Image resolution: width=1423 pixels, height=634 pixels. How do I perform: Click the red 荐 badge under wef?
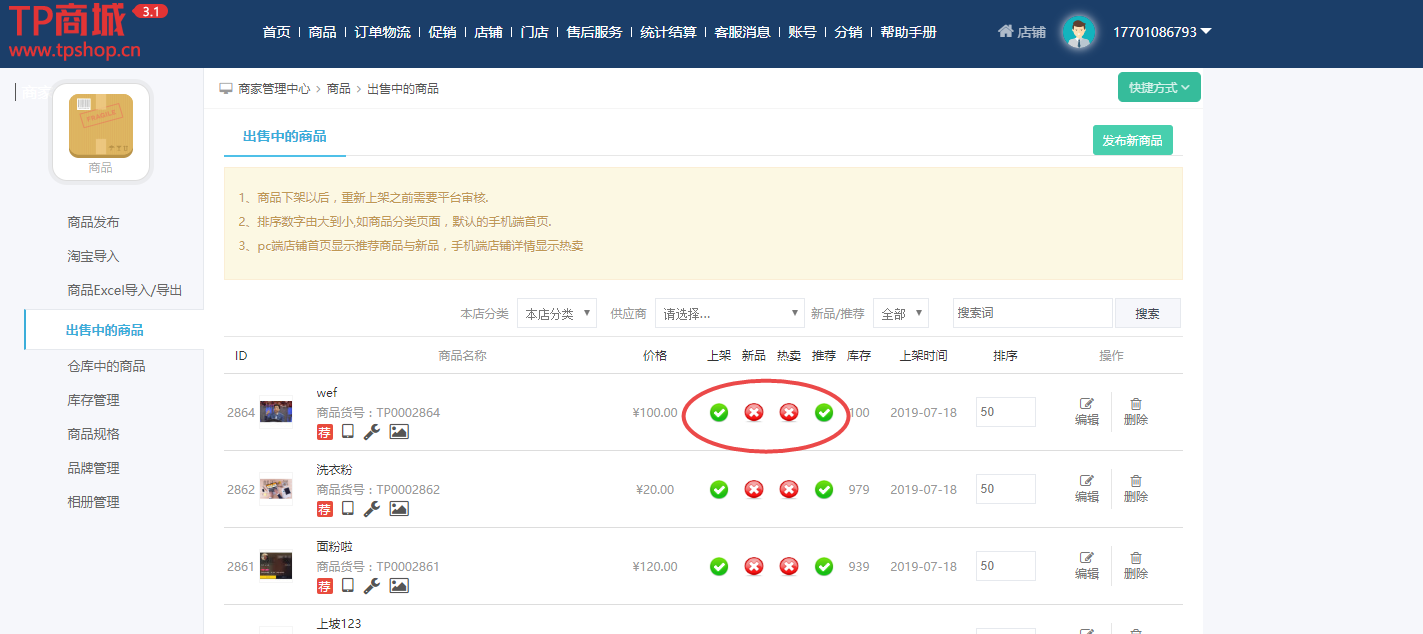[x=325, y=432]
